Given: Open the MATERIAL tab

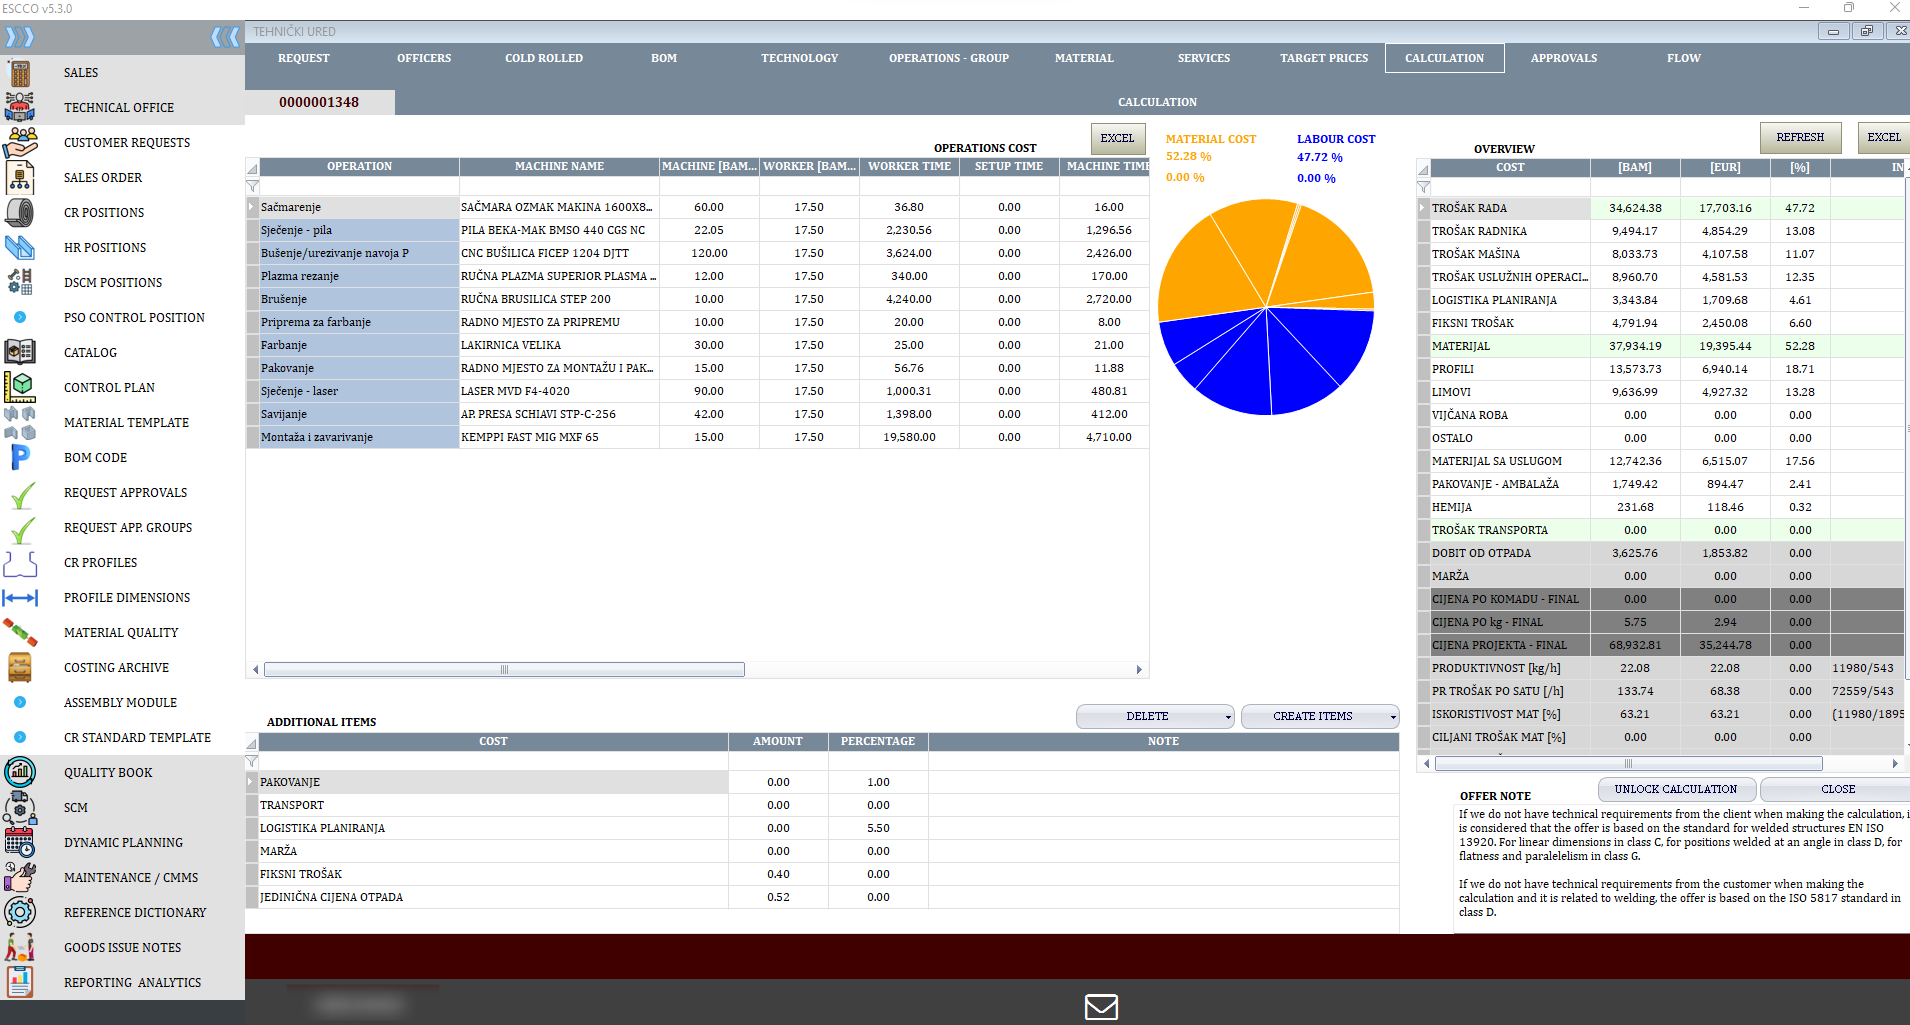Looking at the screenshot, I should pos(1084,58).
